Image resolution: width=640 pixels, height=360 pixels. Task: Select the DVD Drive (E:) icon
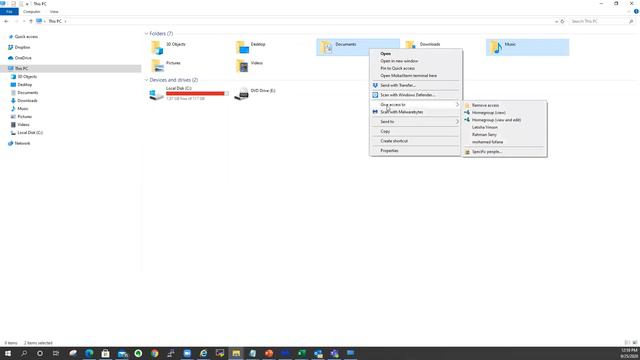point(242,93)
